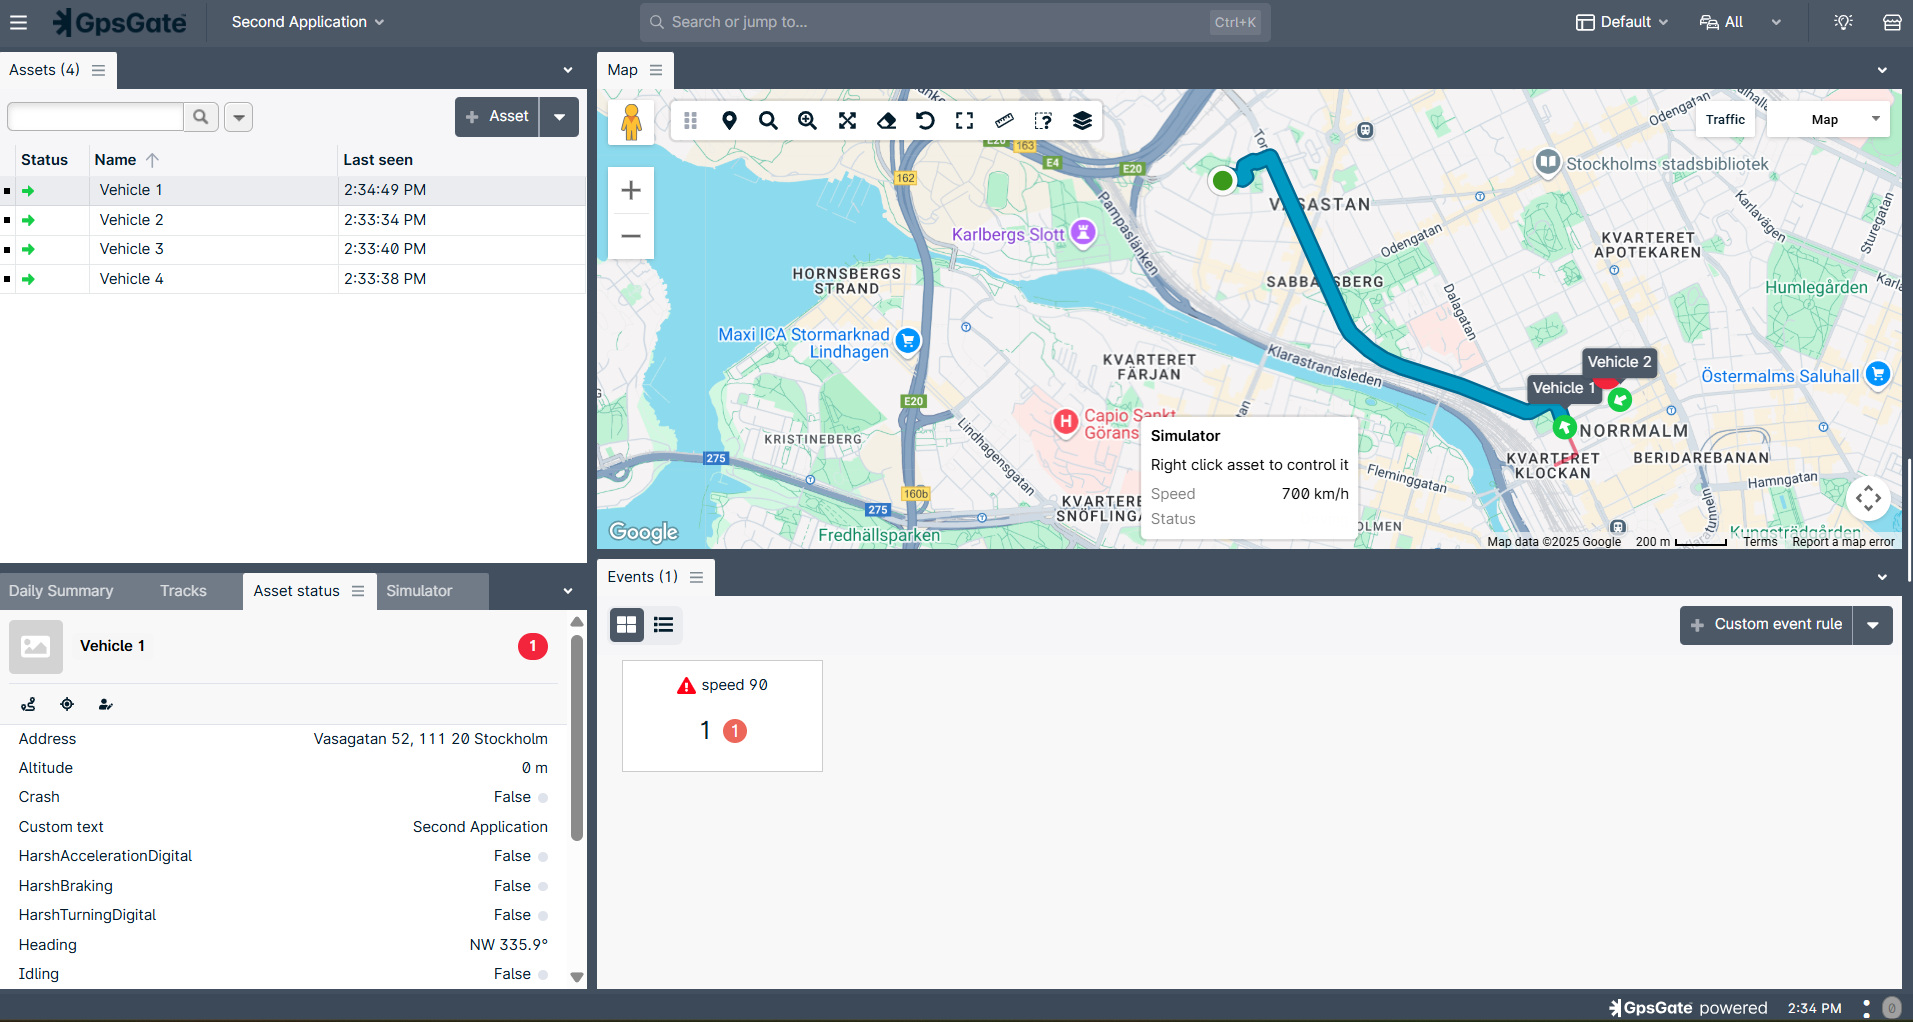The height and width of the screenshot is (1022, 1913).
Task: Click the reset rotate tool
Action: click(925, 121)
